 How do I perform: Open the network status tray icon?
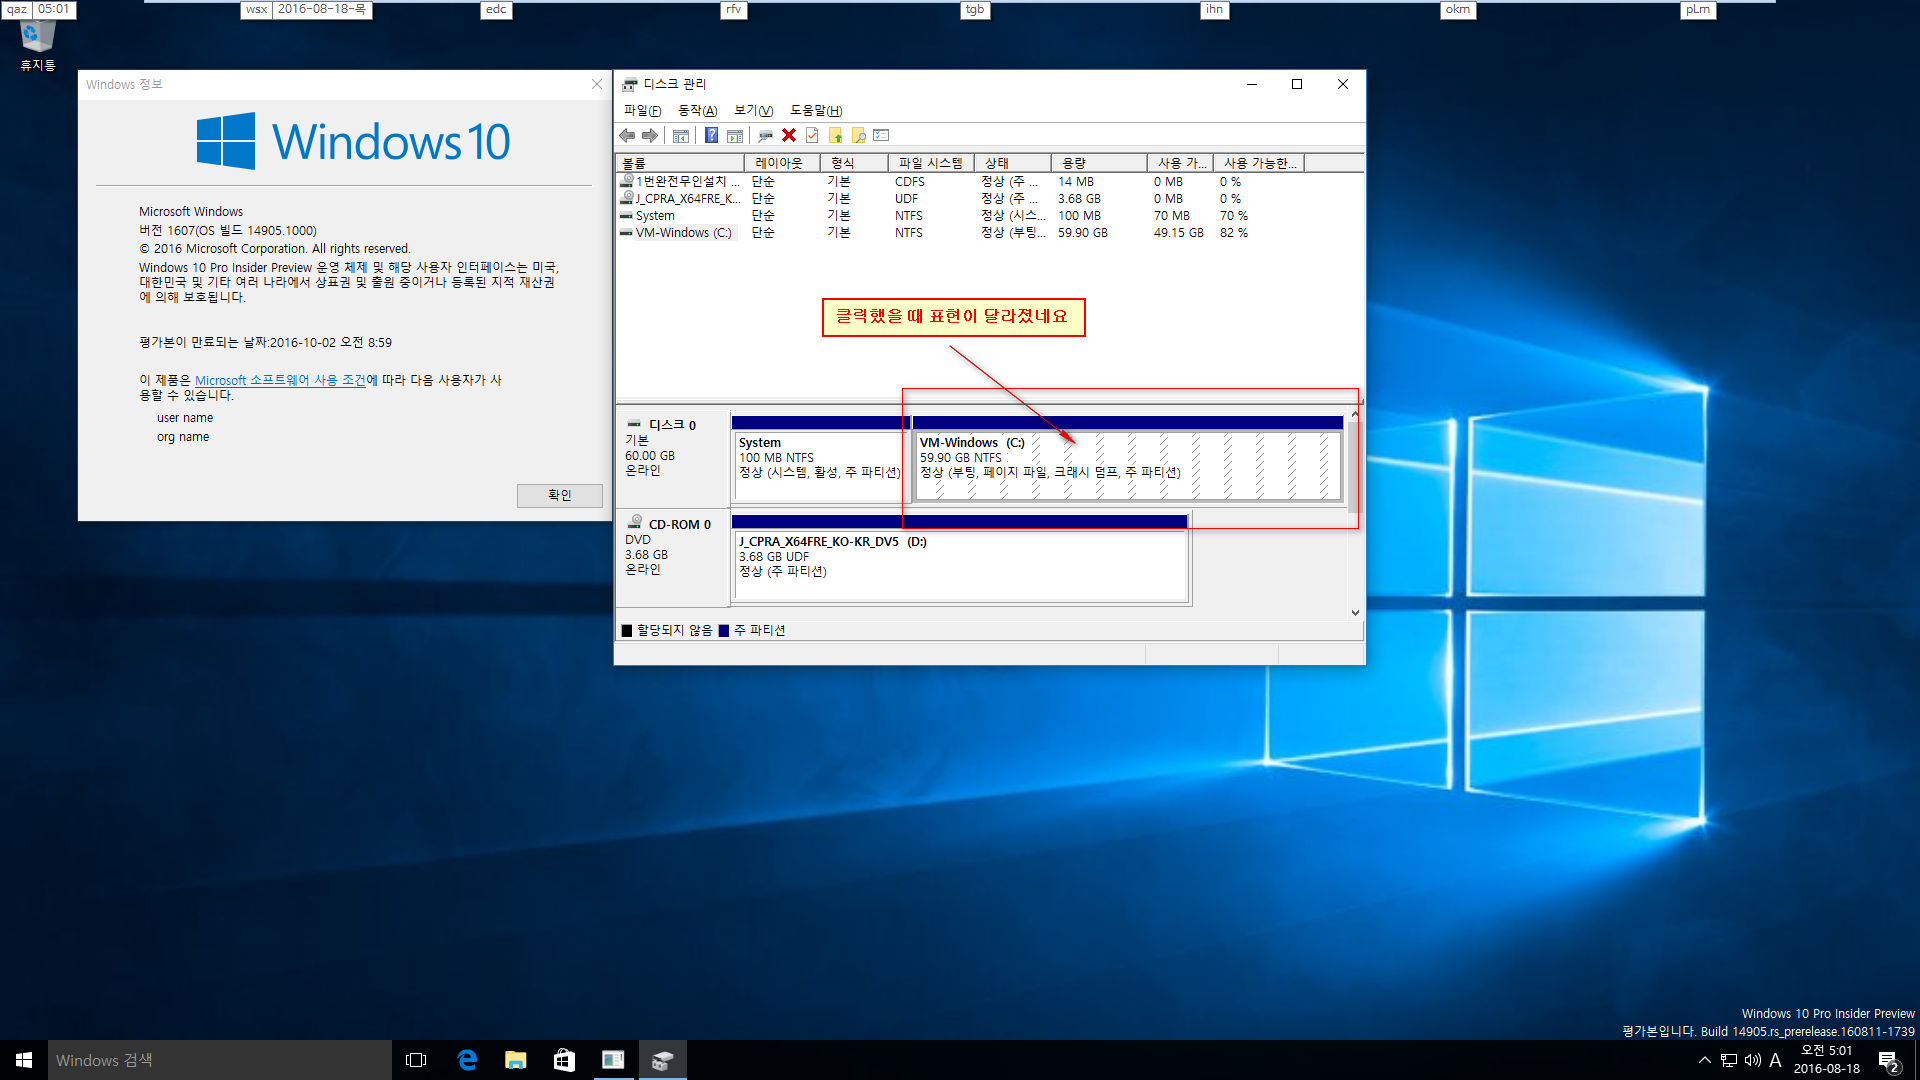tap(1729, 1060)
